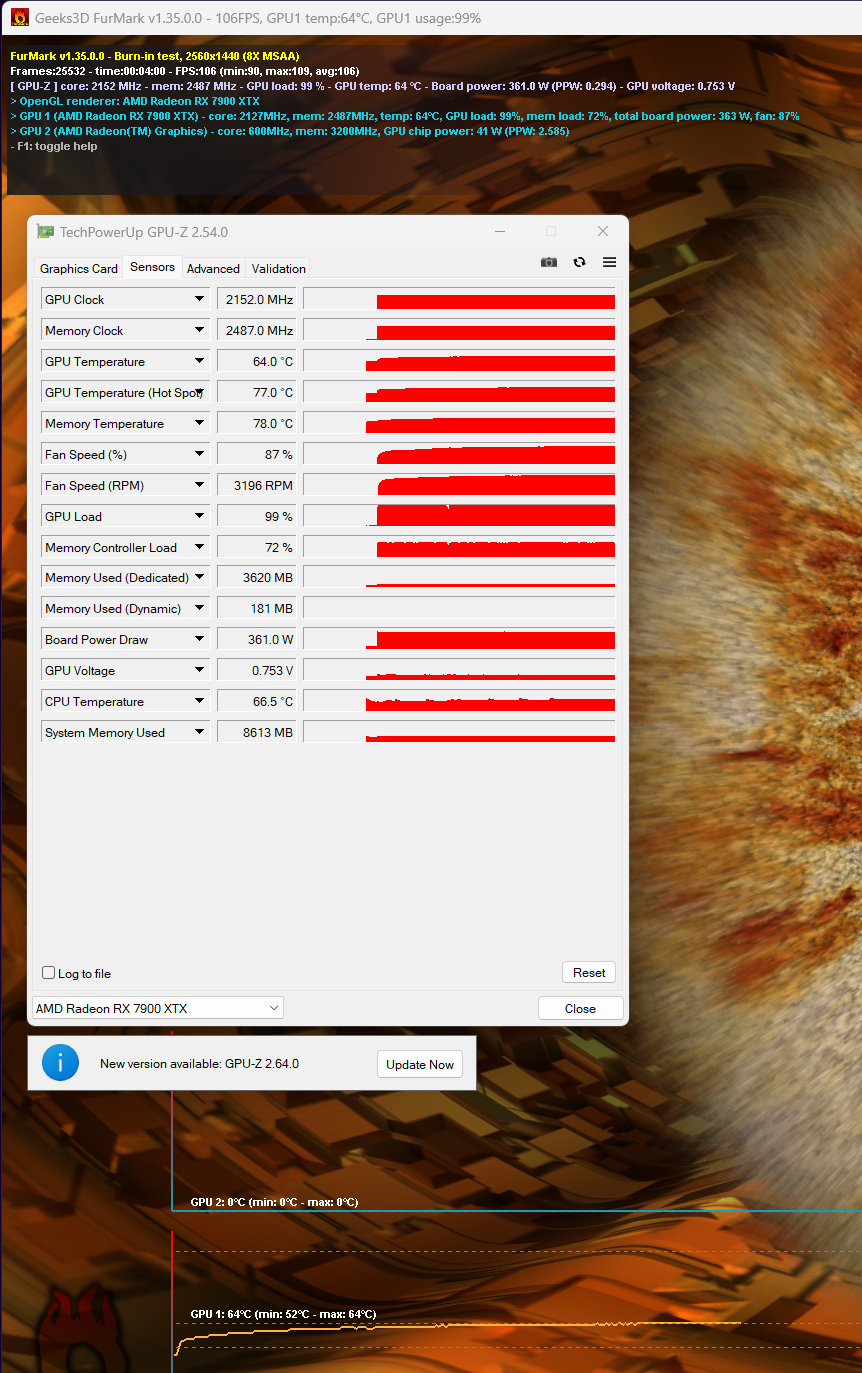
Task: Click the Board Power Draw history graph
Action: coord(459,639)
